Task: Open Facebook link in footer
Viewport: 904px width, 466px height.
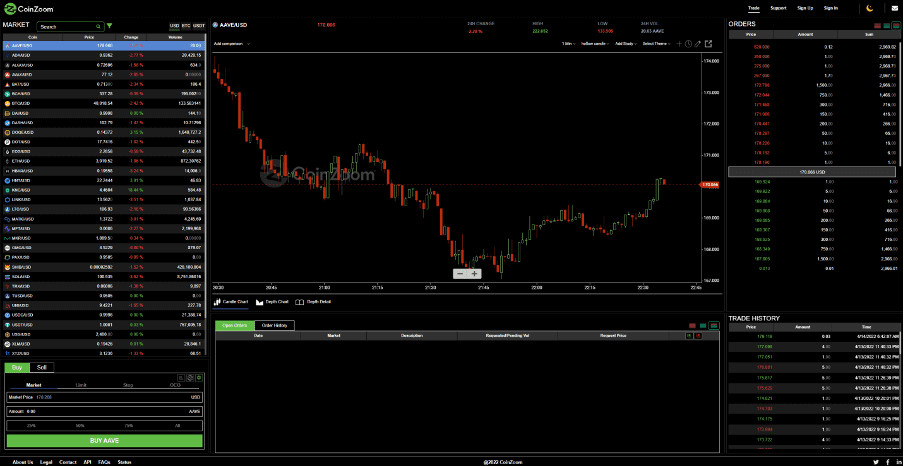Action: 888,462
